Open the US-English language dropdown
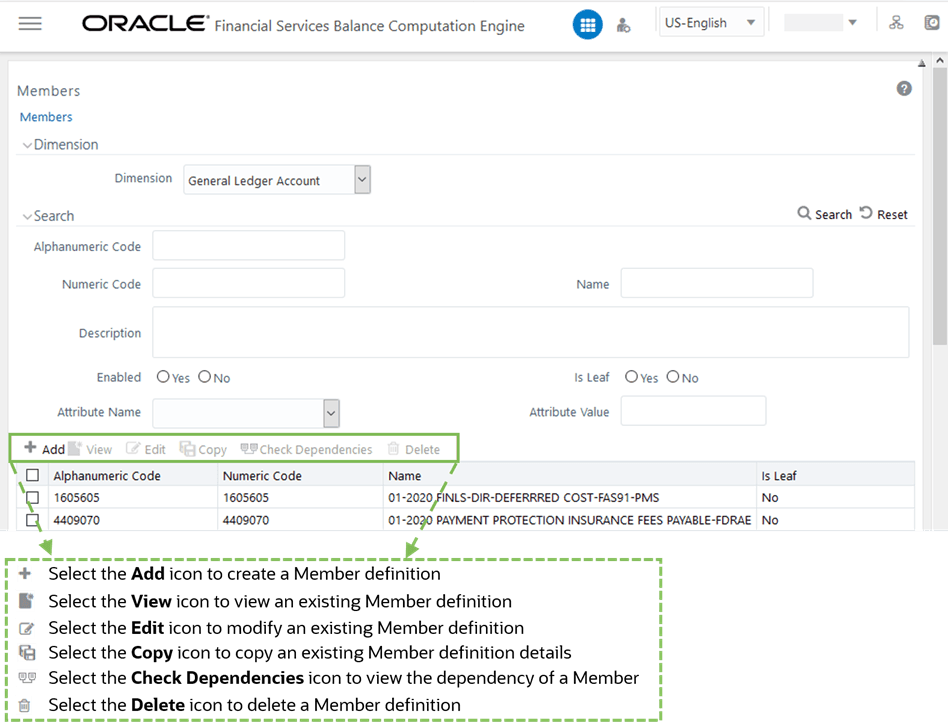The height and width of the screenshot is (724, 948). click(x=711, y=23)
